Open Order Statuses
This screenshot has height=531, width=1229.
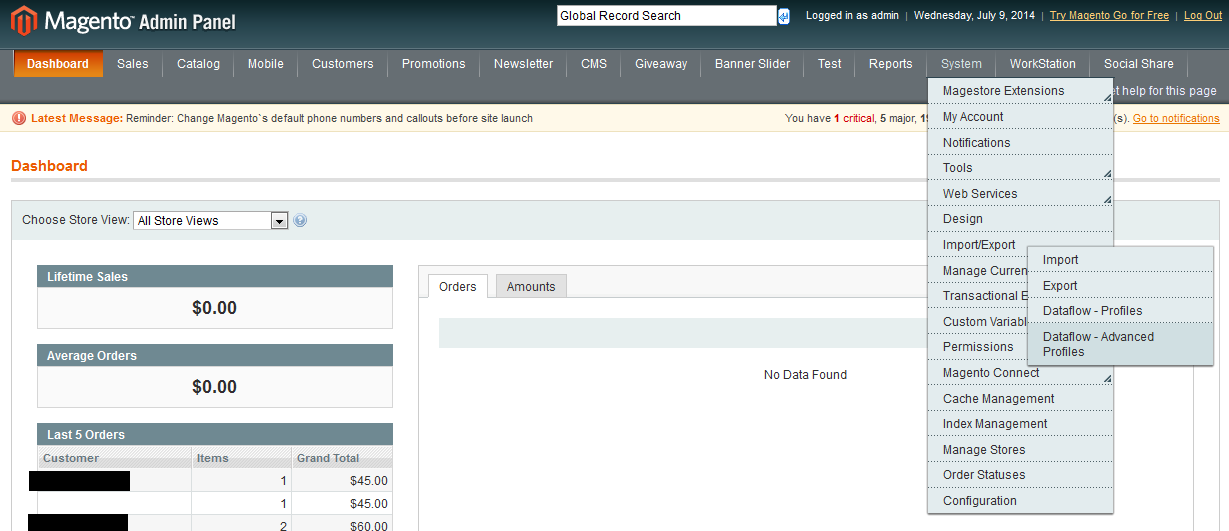(1020, 475)
